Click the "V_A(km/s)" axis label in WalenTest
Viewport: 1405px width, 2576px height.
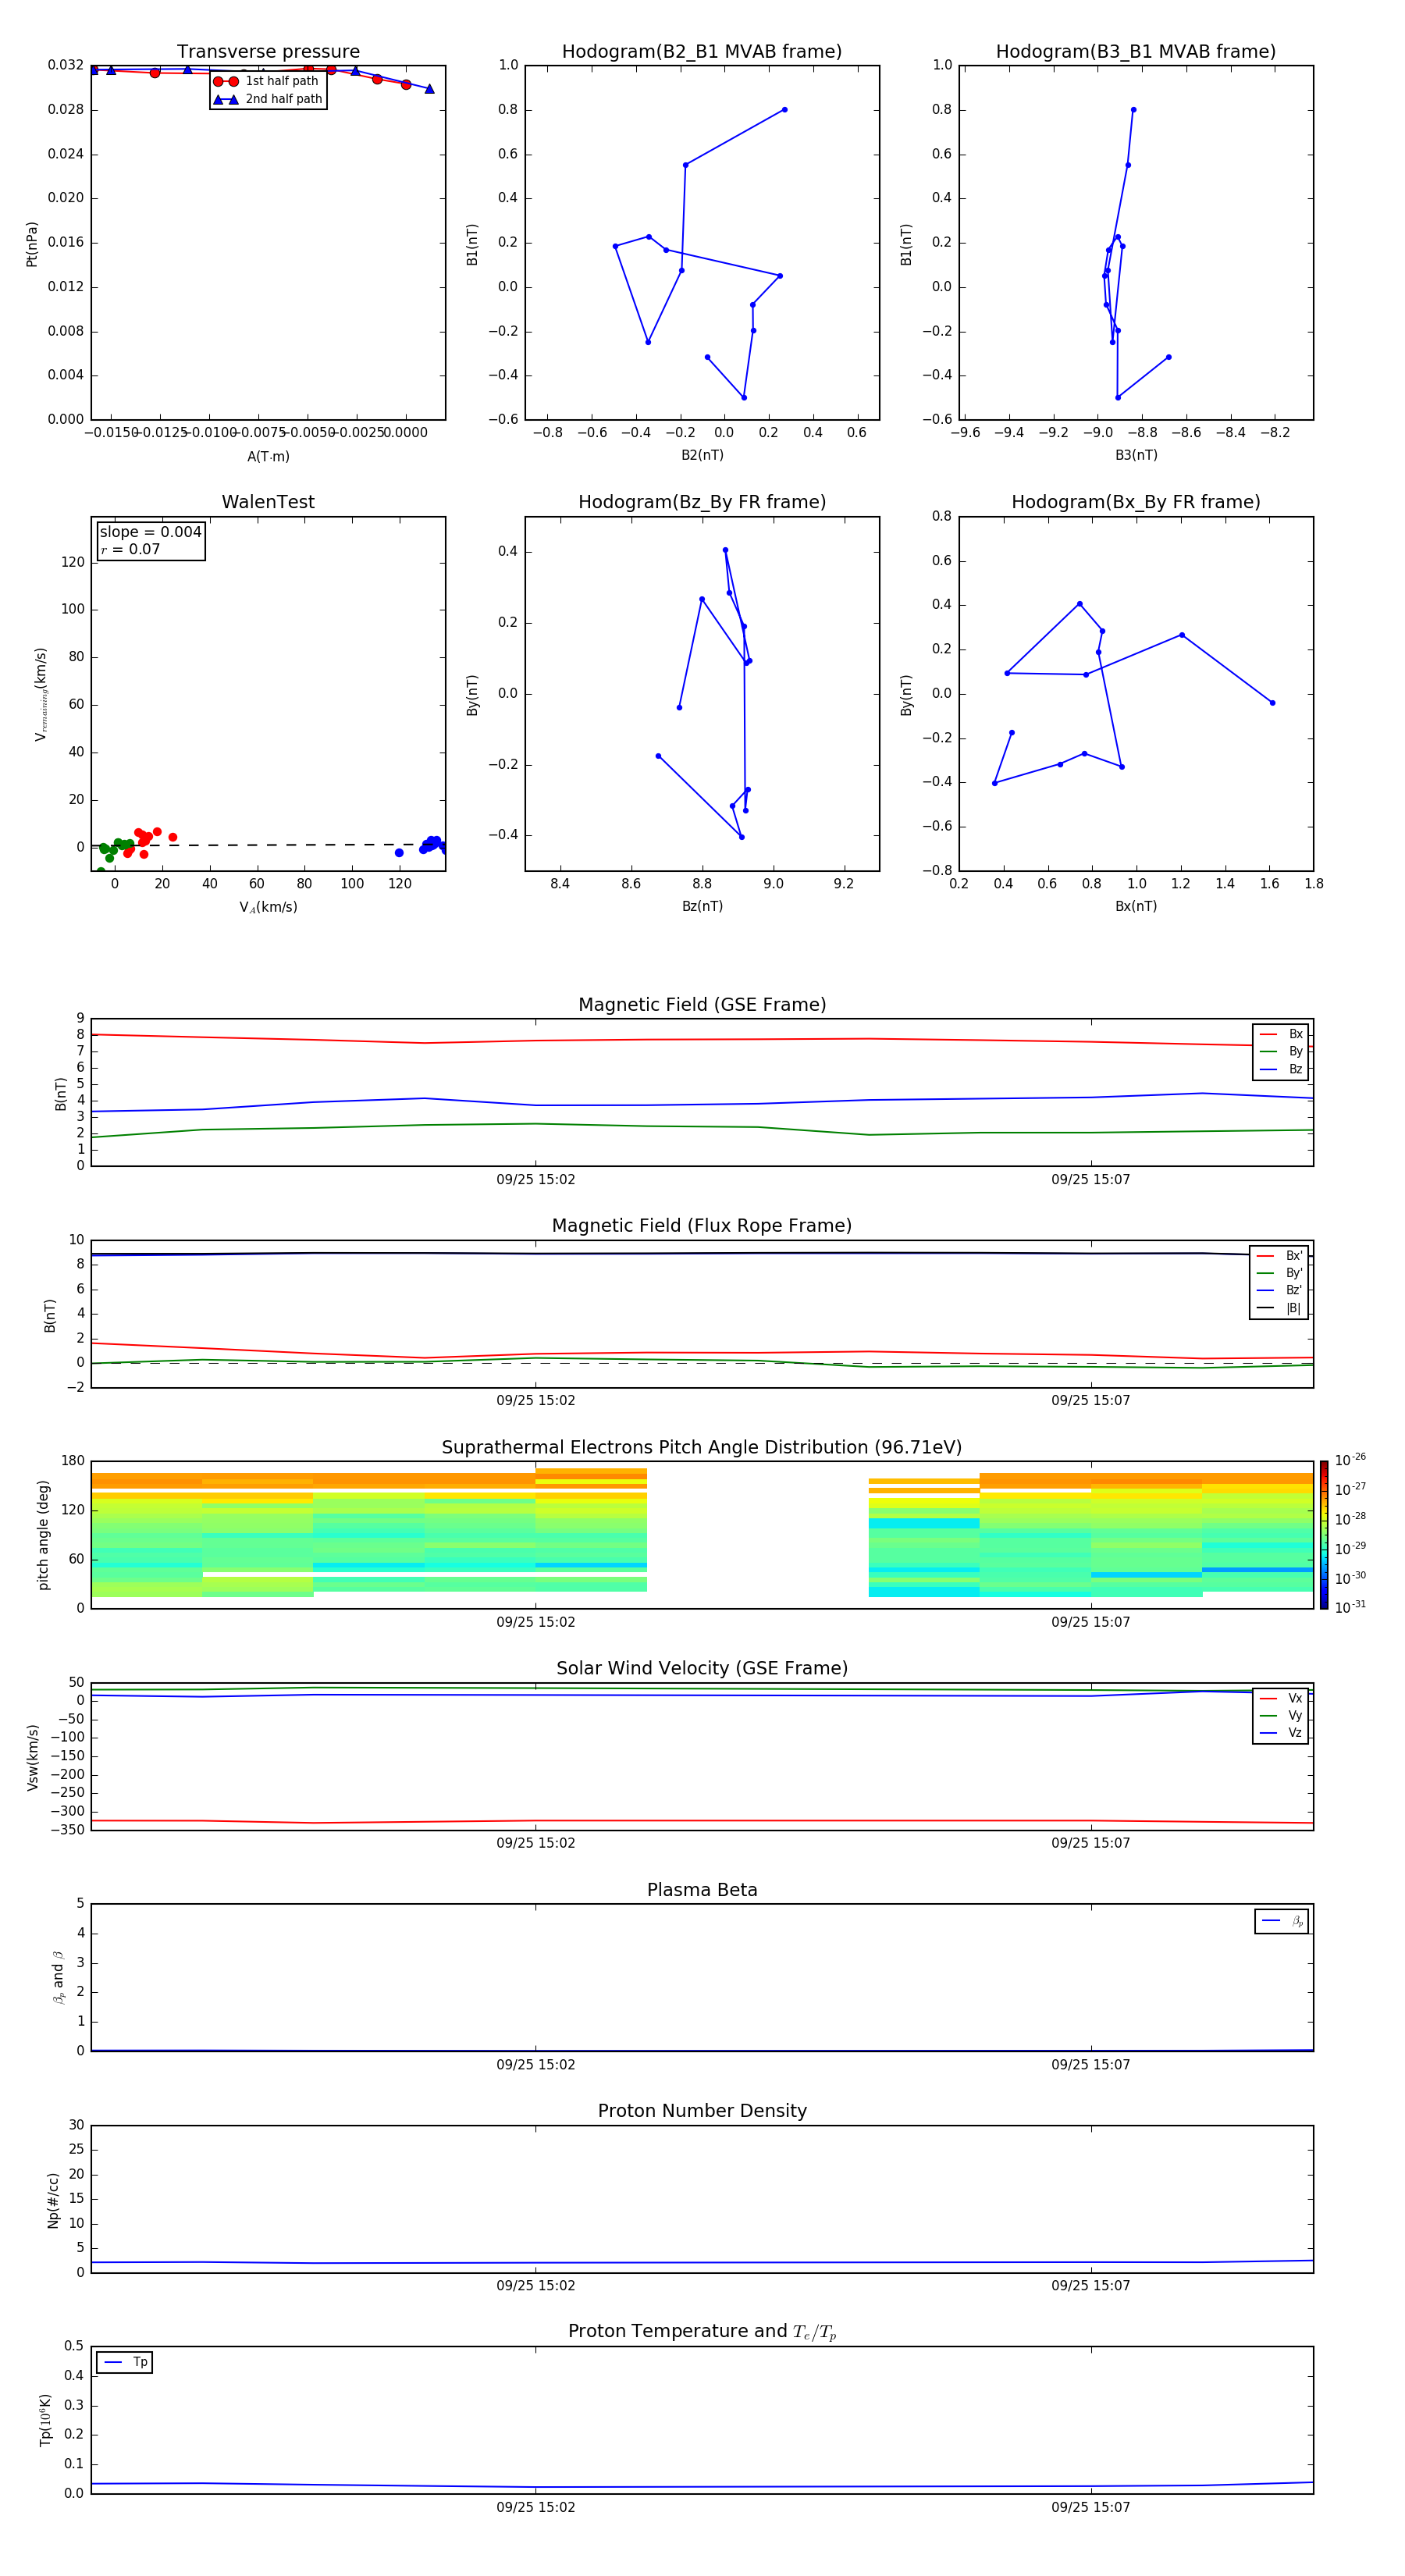point(268,907)
